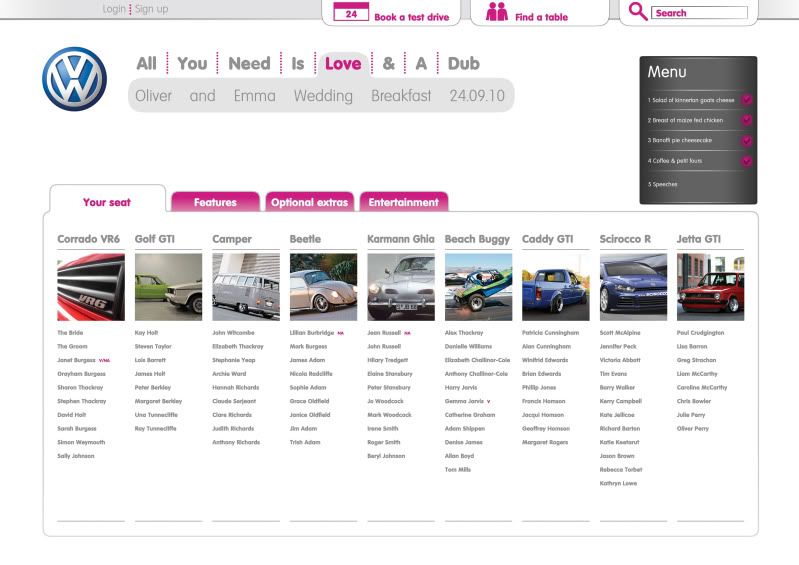Click guest name The Bride
The height and width of the screenshot is (565, 799).
point(70,333)
